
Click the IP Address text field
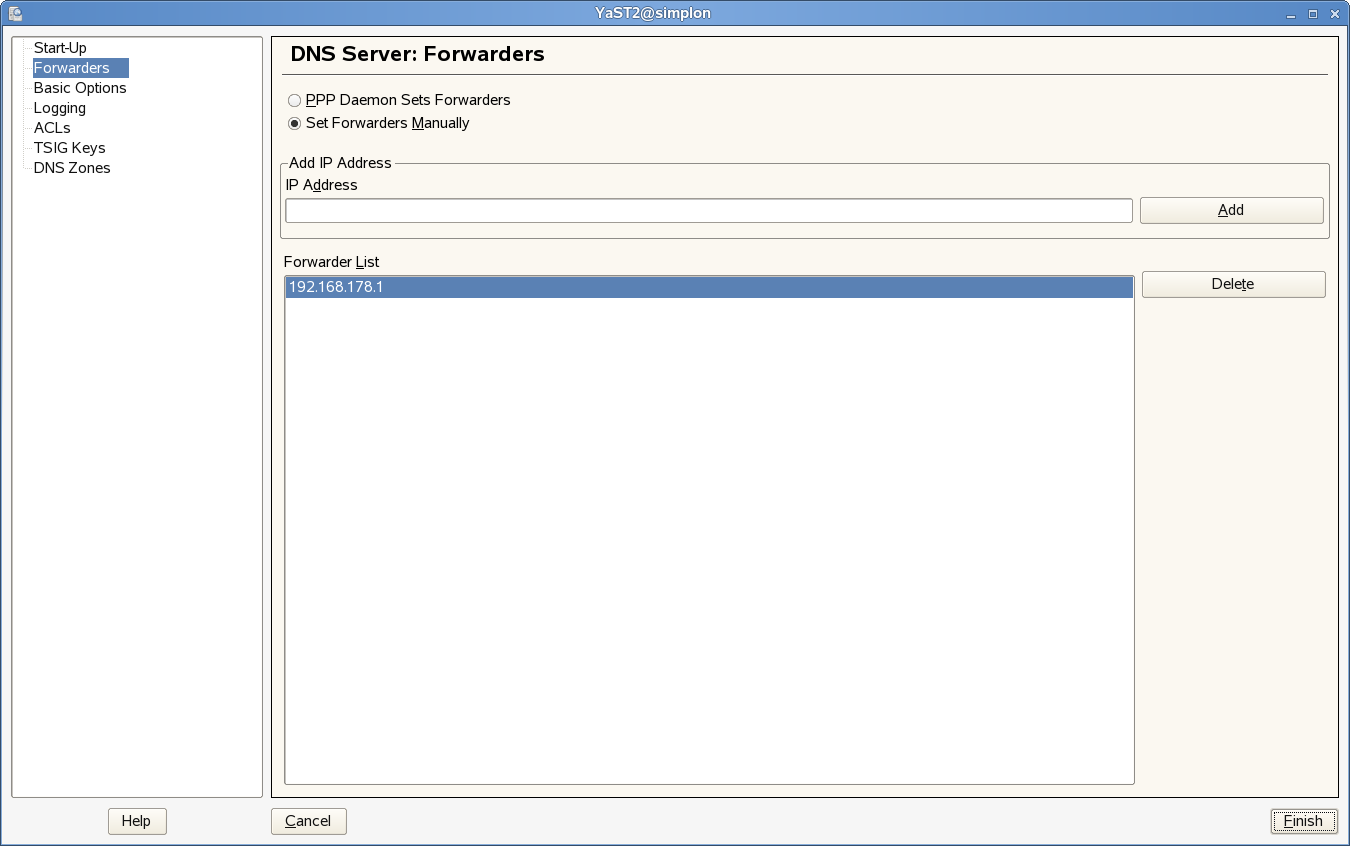pos(708,210)
